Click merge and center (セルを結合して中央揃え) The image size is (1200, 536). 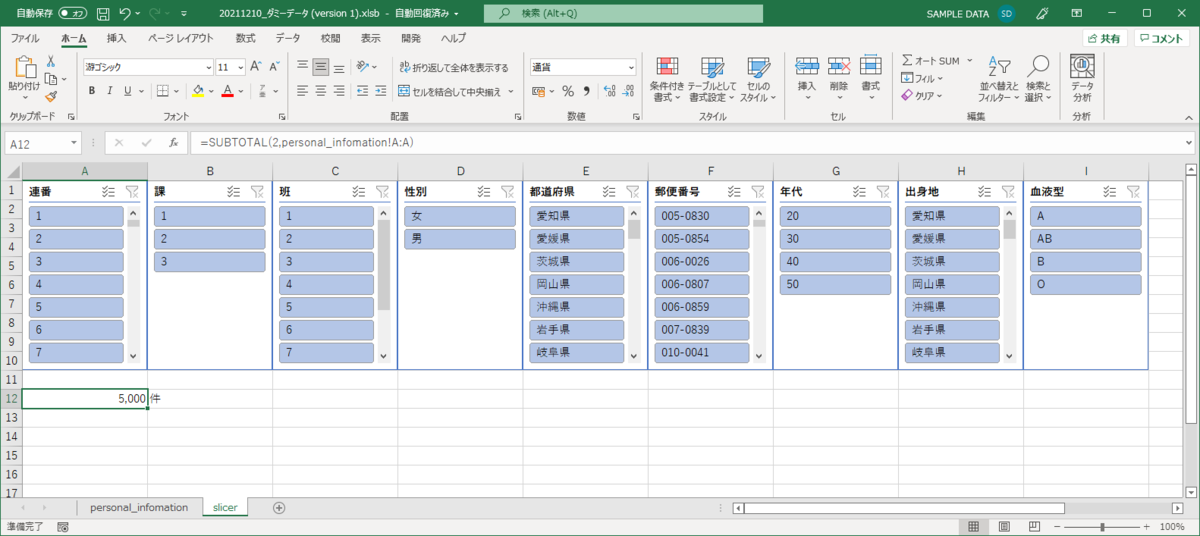tap(452, 91)
